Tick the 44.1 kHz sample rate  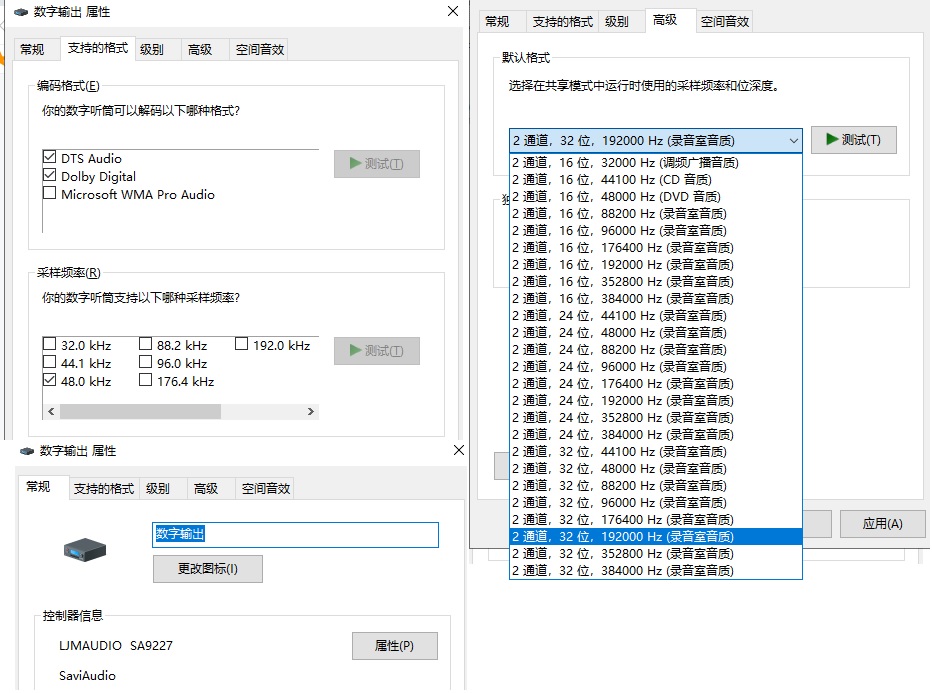coord(50,362)
